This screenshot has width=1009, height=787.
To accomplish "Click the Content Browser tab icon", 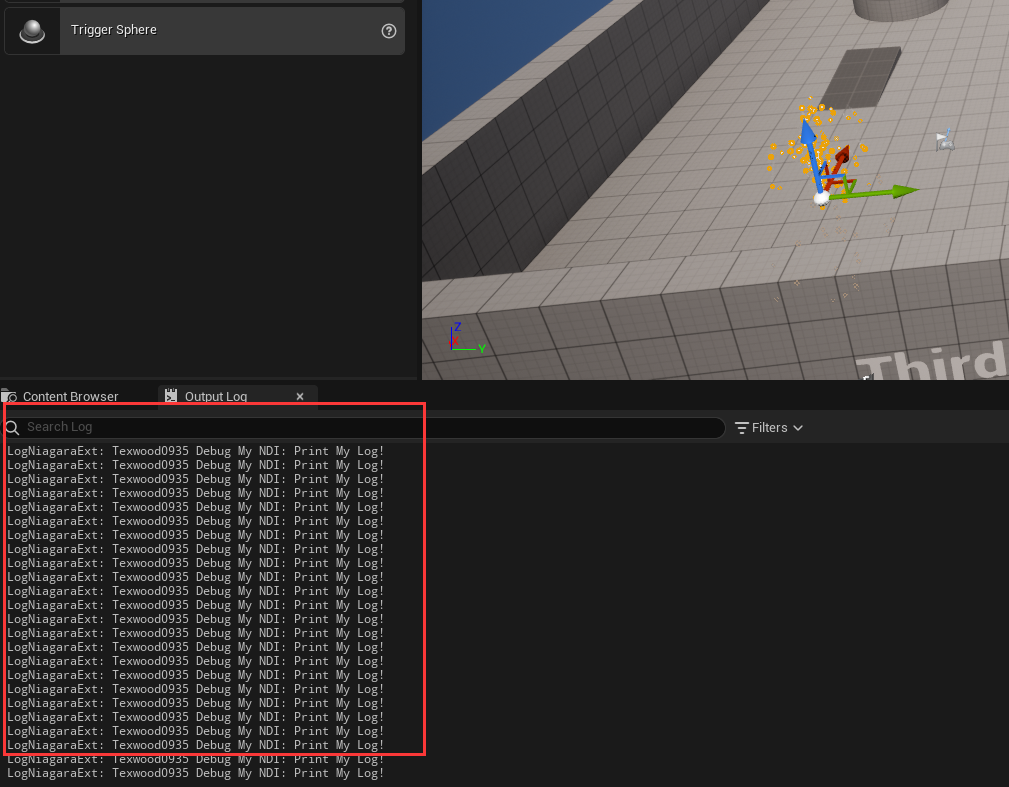I will click(x=9, y=397).
